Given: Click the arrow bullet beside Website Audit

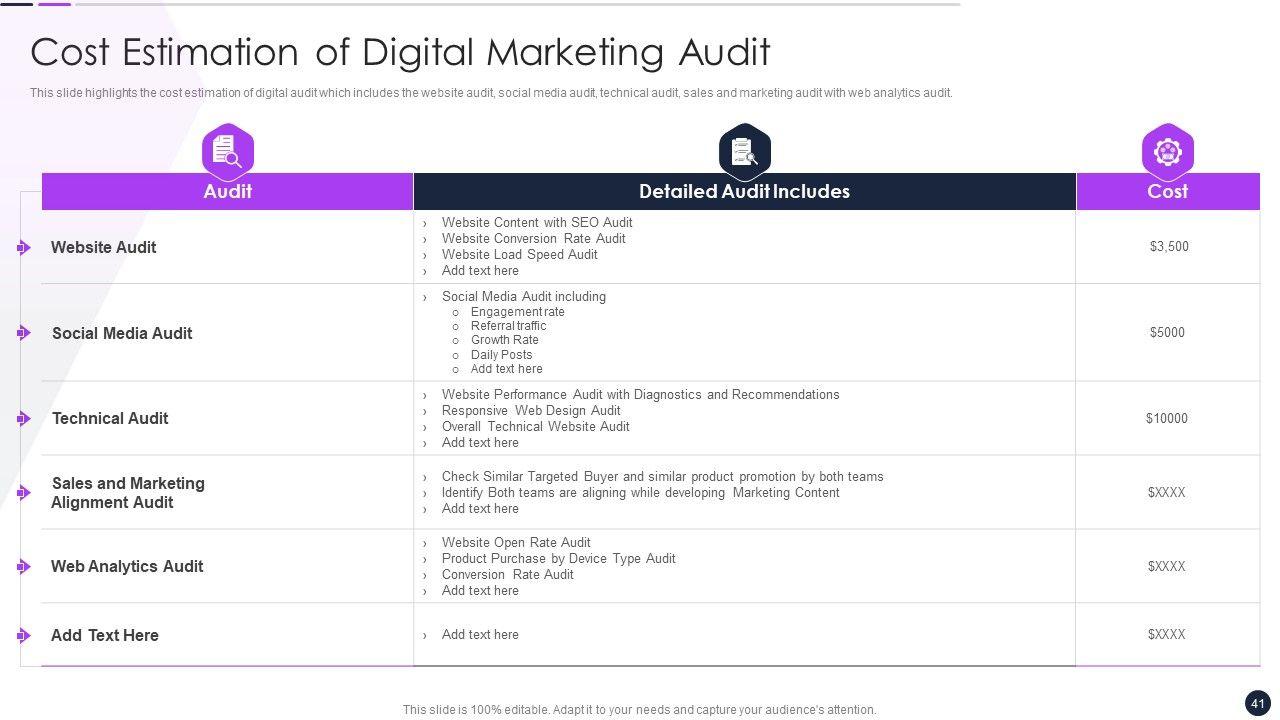Looking at the screenshot, I should coord(24,248).
